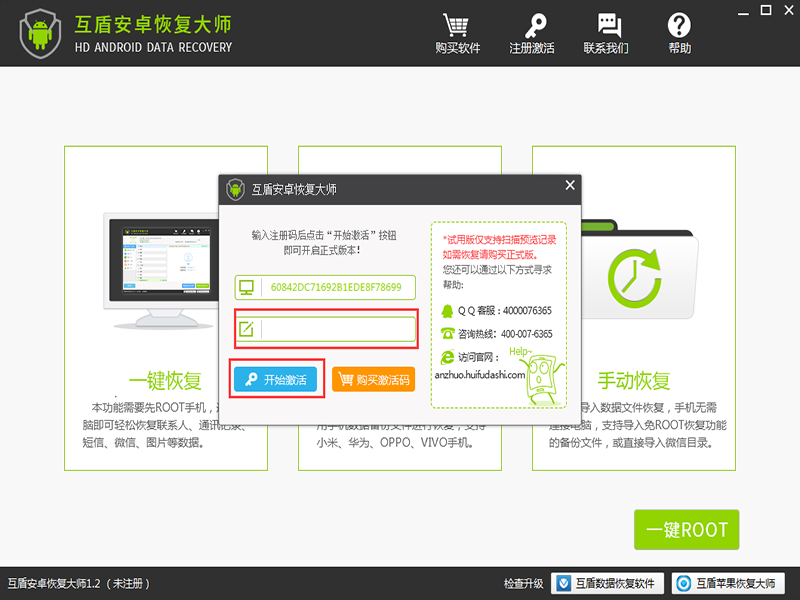Click the 互盾数据恢复软件 shield icon

click(564, 583)
